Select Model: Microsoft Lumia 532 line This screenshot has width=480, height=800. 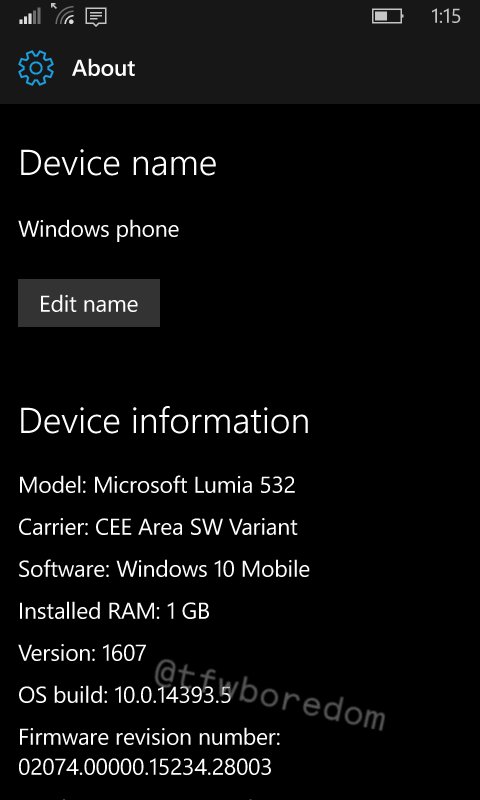tap(157, 485)
